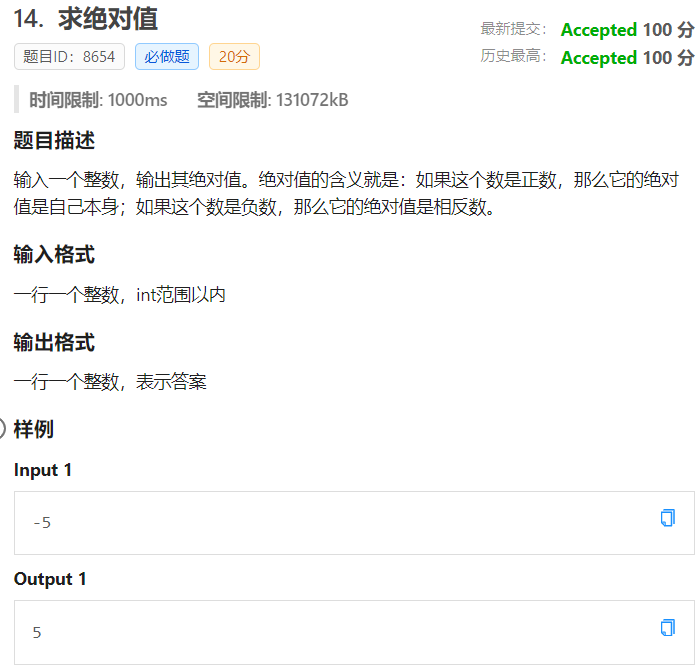Click the 样例 heading
The image size is (699, 667).
34,429
